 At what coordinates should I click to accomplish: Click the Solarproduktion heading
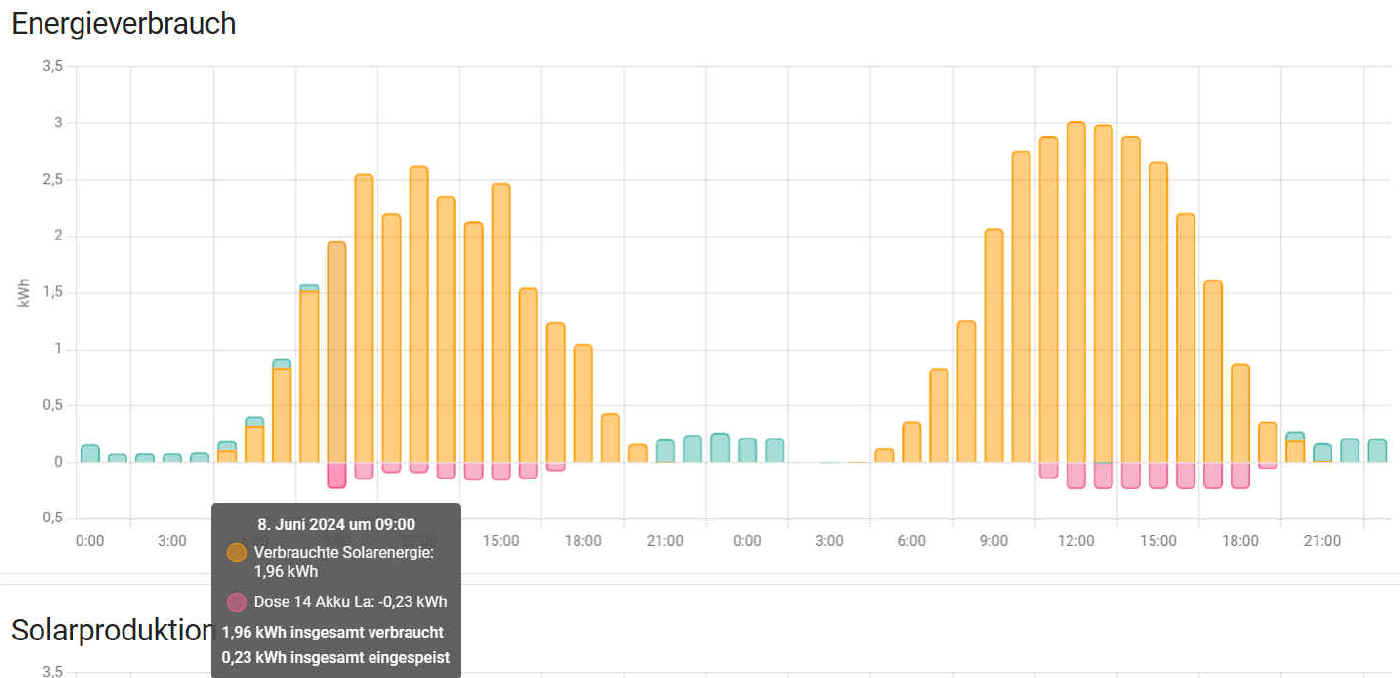click(x=112, y=629)
